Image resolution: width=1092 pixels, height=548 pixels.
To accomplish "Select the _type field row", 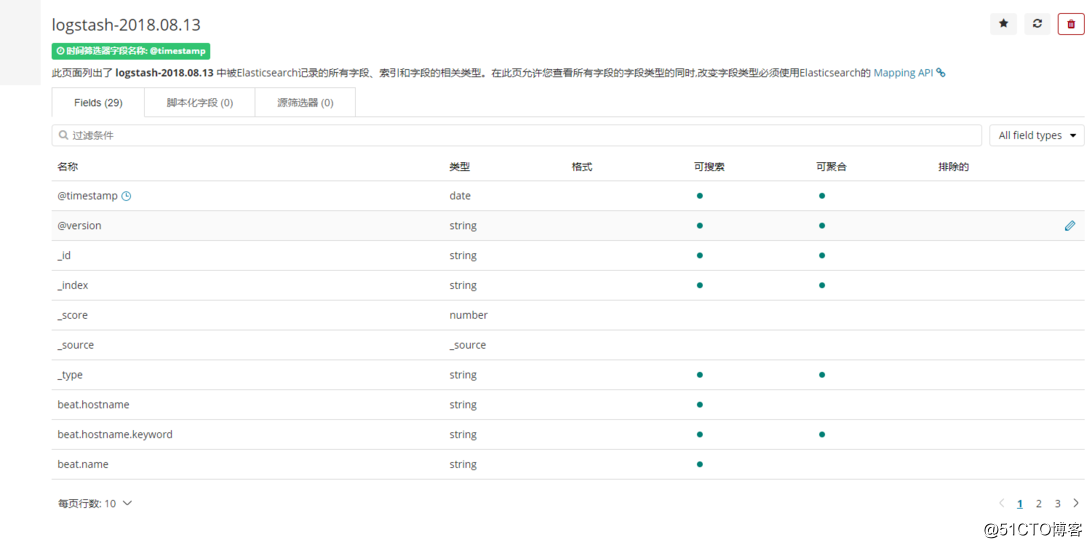I will [x=568, y=375].
